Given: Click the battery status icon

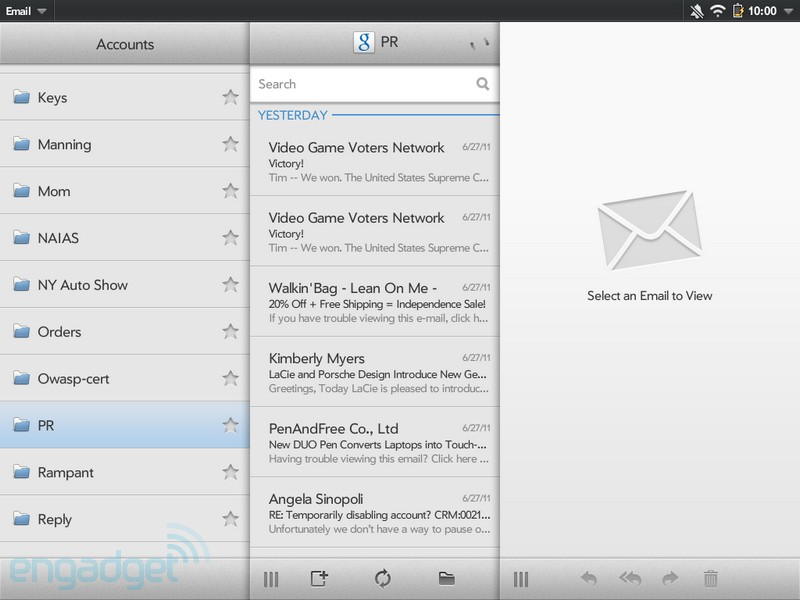Looking at the screenshot, I should pyautogui.click(x=738, y=11).
